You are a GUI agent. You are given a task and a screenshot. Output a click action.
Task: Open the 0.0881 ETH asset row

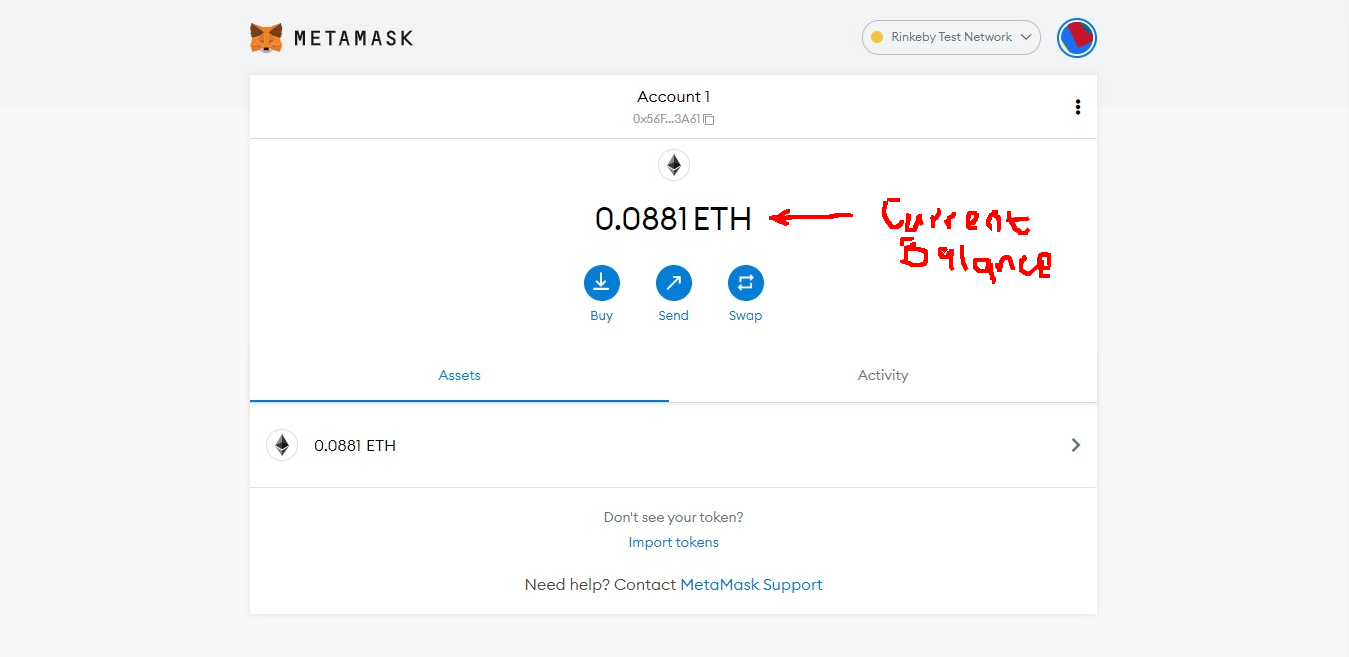pyautogui.click(x=673, y=445)
